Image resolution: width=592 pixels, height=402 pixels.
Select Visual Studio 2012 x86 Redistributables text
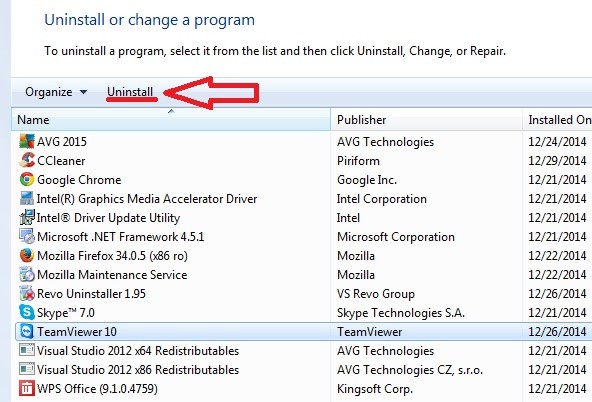pyautogui.click(x=138, y=370)
